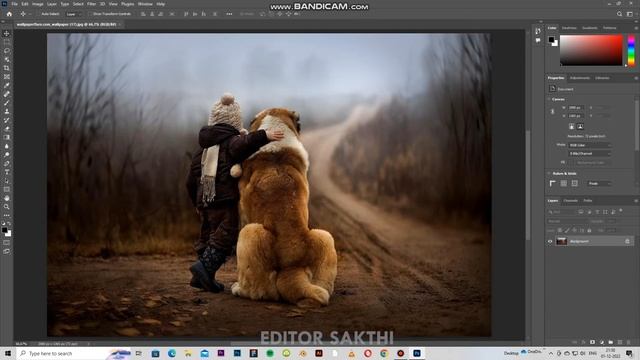Change screen mode icon at toolbar bottom
The width and height of the screenshot is (640, 360).
click(x=7, y=251)
